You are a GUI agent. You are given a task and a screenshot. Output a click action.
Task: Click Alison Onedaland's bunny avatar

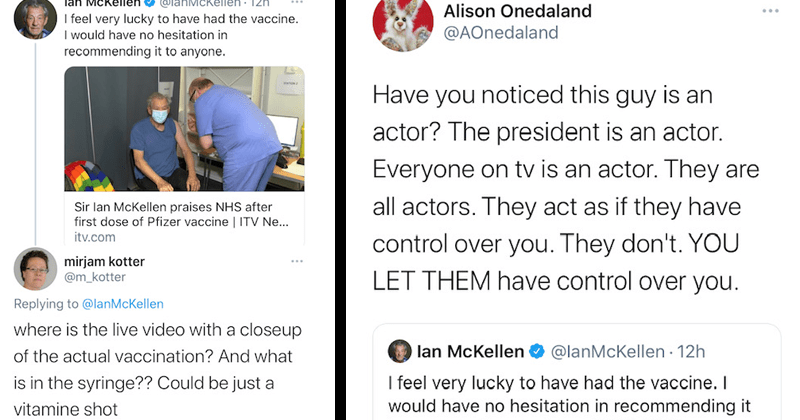click(401, 22)
